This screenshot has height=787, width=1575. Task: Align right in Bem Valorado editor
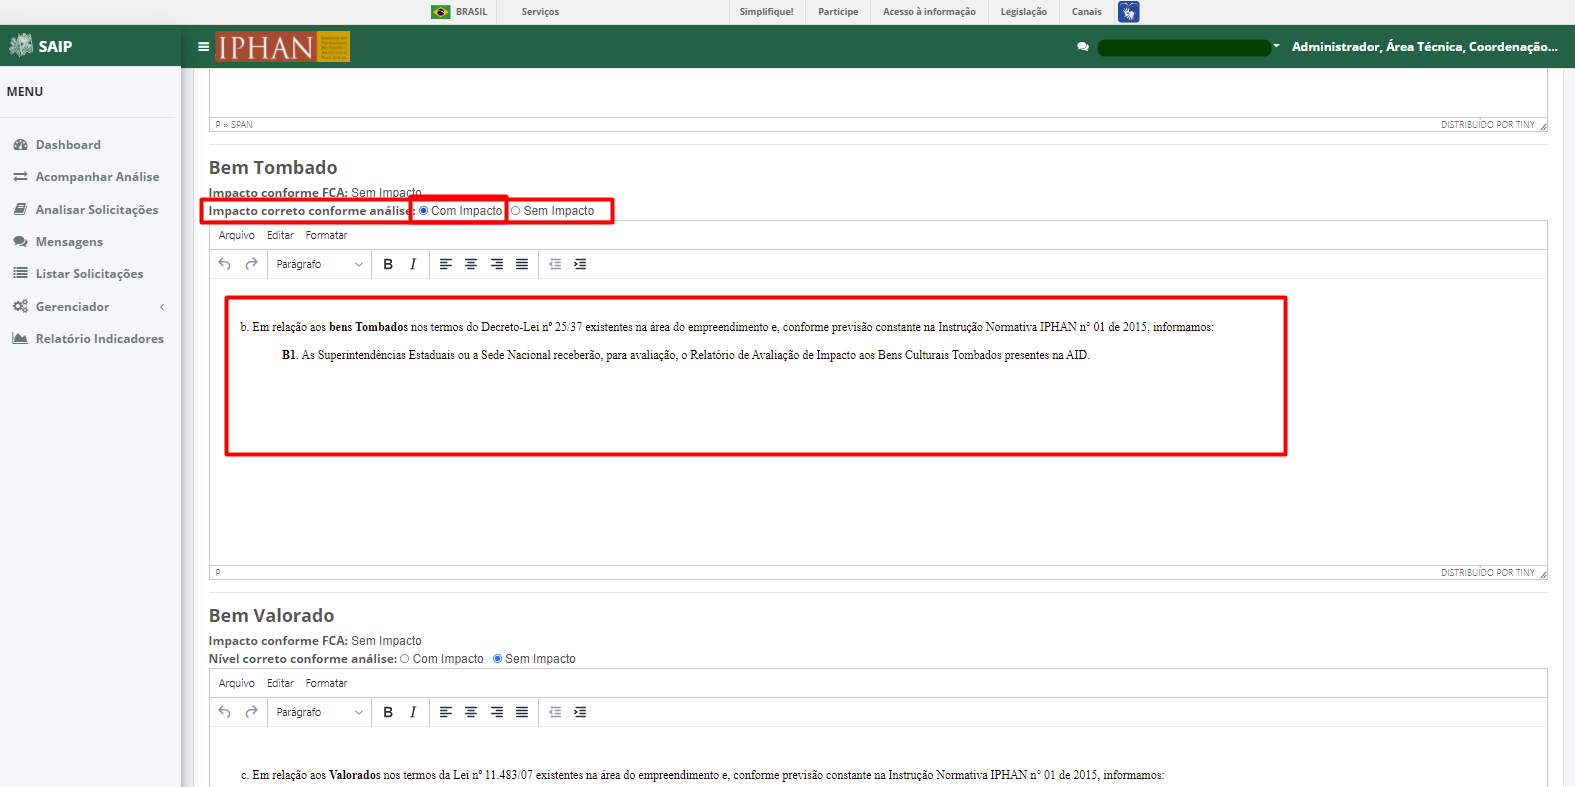pos(497,712)
